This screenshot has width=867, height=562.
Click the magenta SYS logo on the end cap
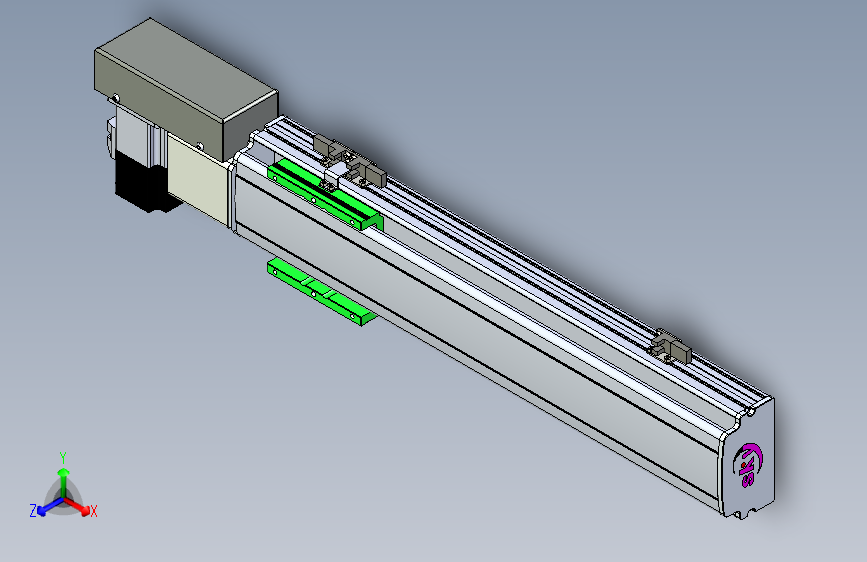747,465
